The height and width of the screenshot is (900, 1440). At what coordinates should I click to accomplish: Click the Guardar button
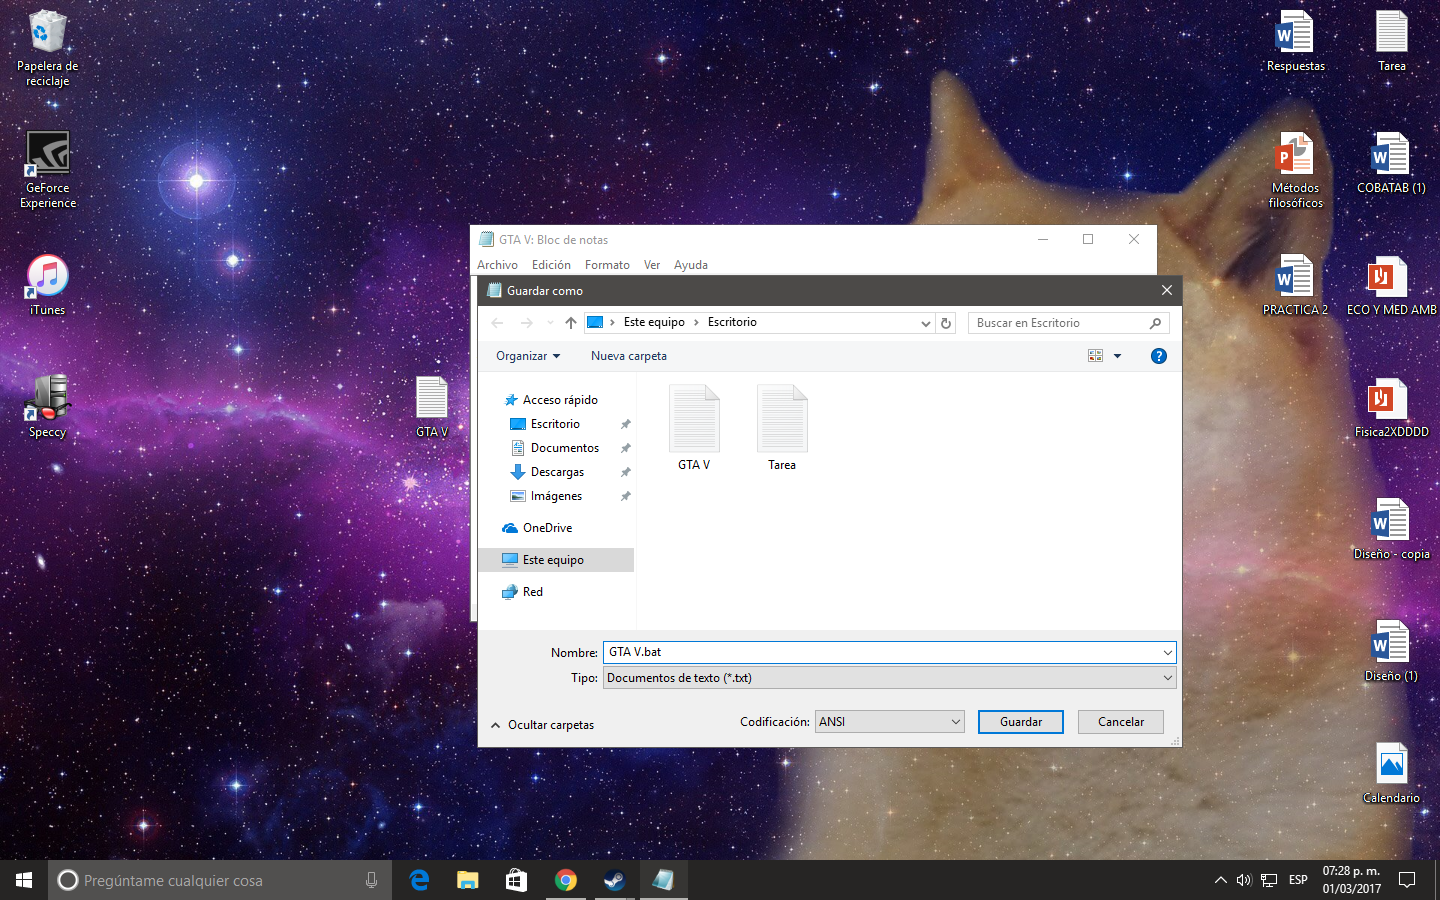pyautogui.click(x=1021, y=722)
